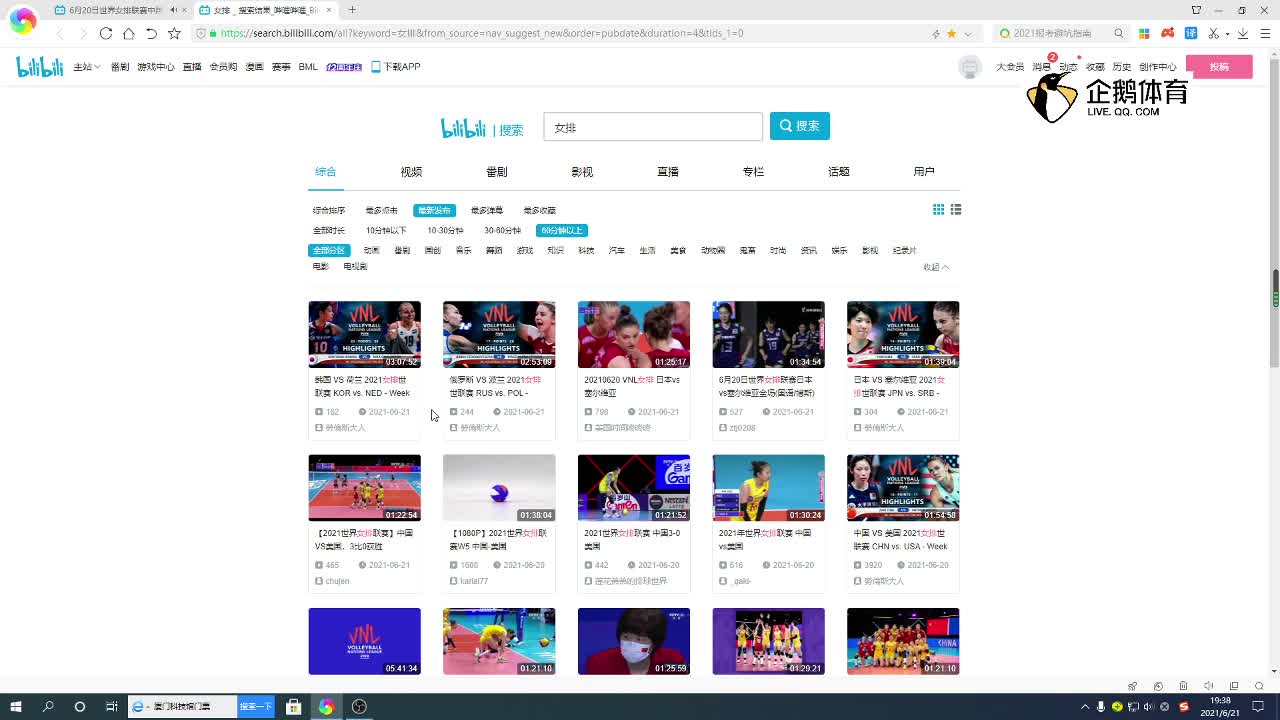Screen dimensions: 1280x720
Task: Open the scissors screenshot tool dropdown arrow
Action: click(x=1226, y=33)
